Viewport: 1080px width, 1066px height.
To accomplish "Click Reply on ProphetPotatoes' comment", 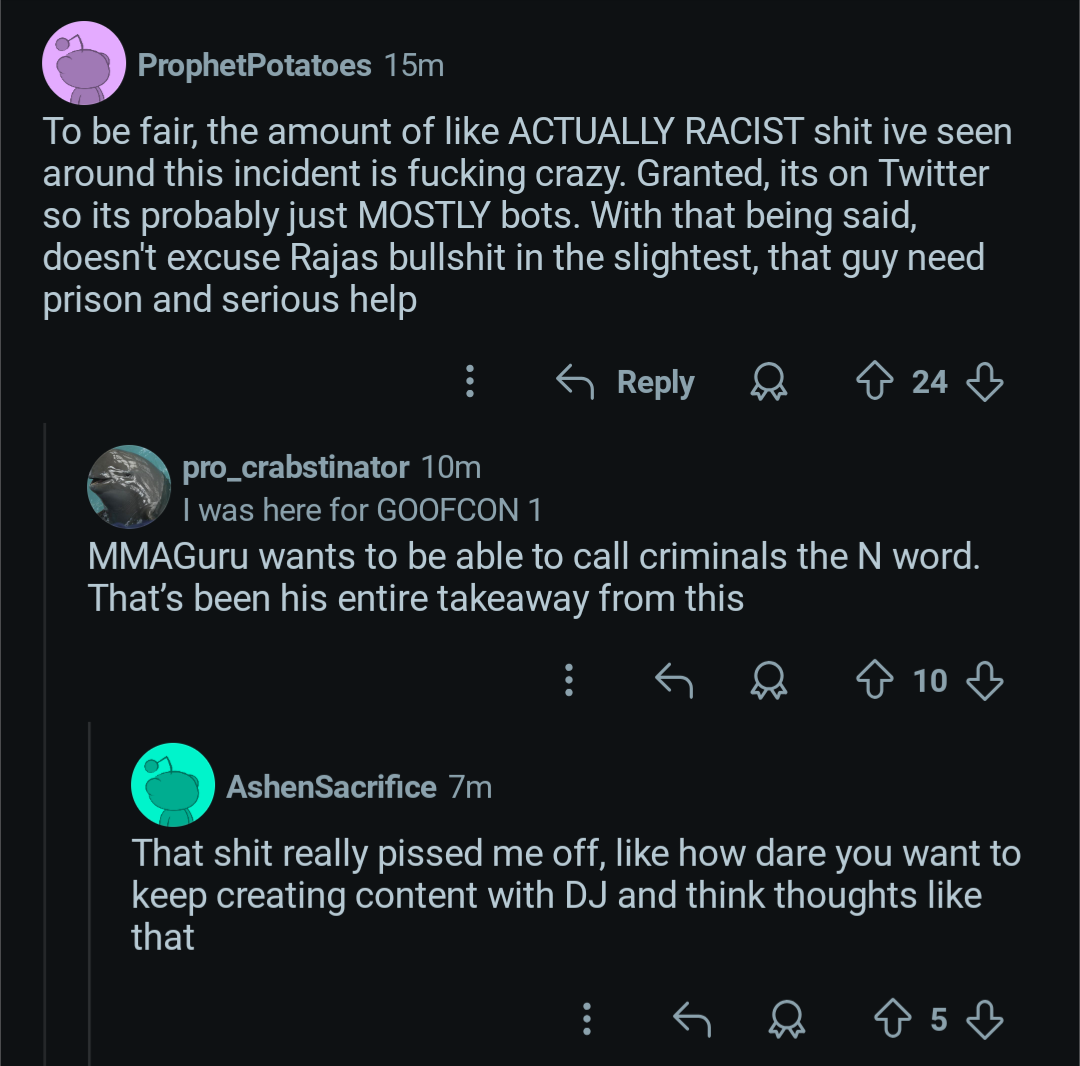I will coord(626,382).
